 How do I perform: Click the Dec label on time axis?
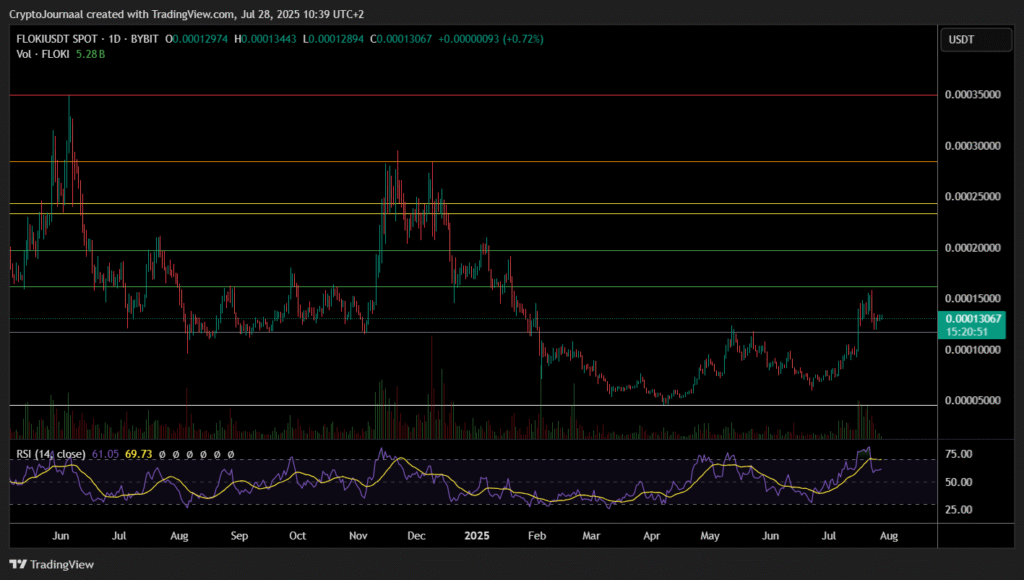coord(416,536)
